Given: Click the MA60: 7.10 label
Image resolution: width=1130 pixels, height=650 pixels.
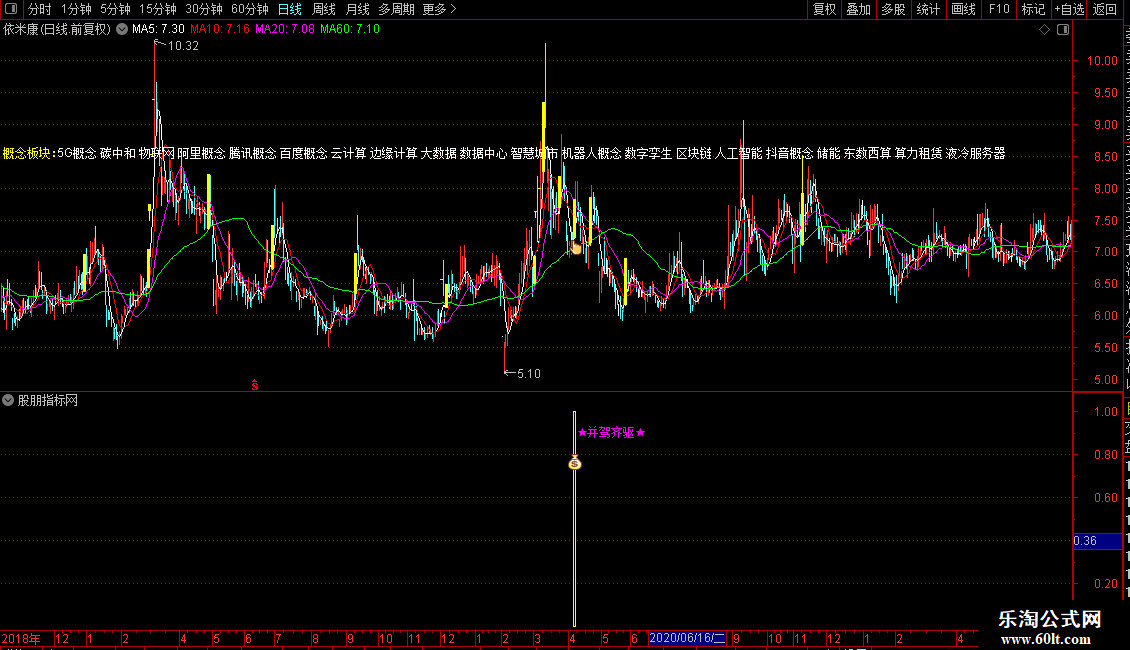Looking at the screenshot, I should pos(350,29).
